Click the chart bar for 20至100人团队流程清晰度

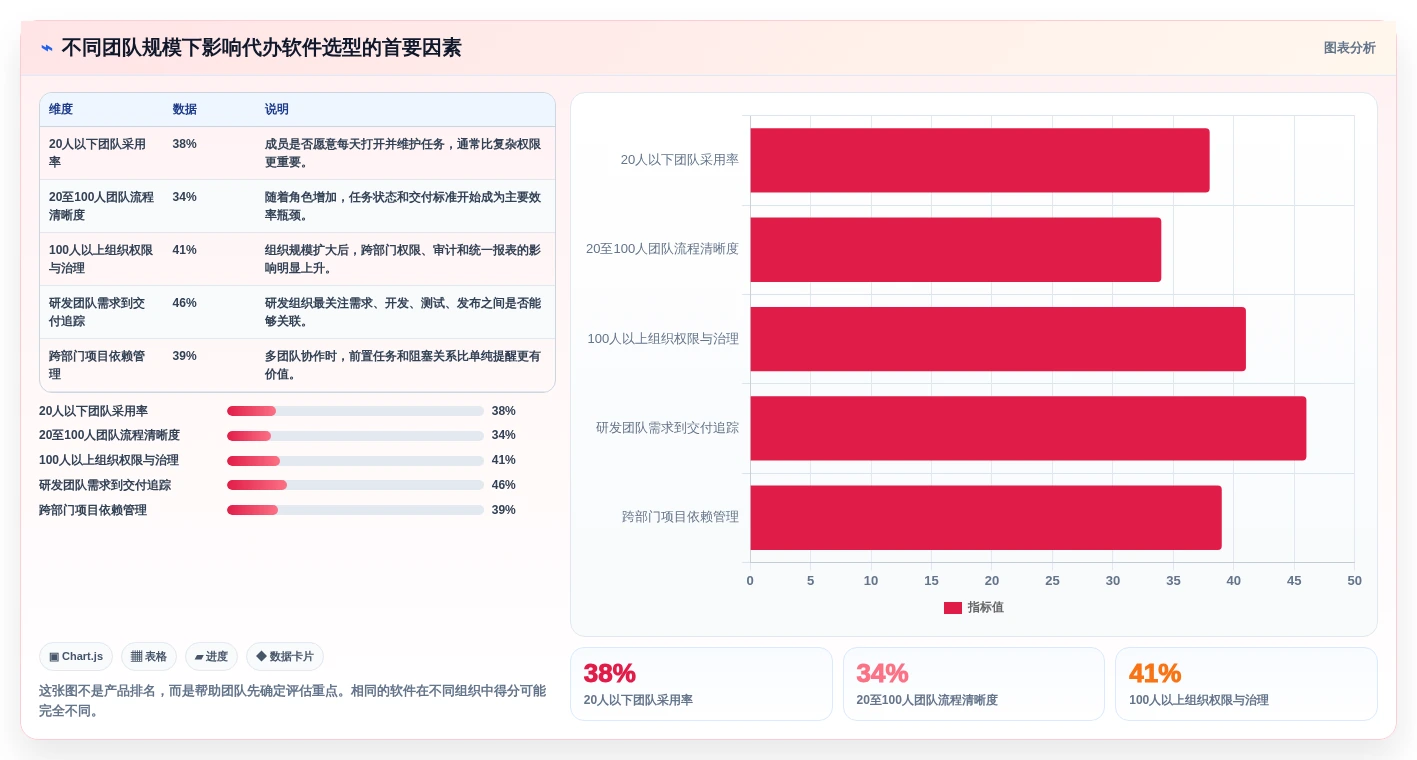(956, 249)
